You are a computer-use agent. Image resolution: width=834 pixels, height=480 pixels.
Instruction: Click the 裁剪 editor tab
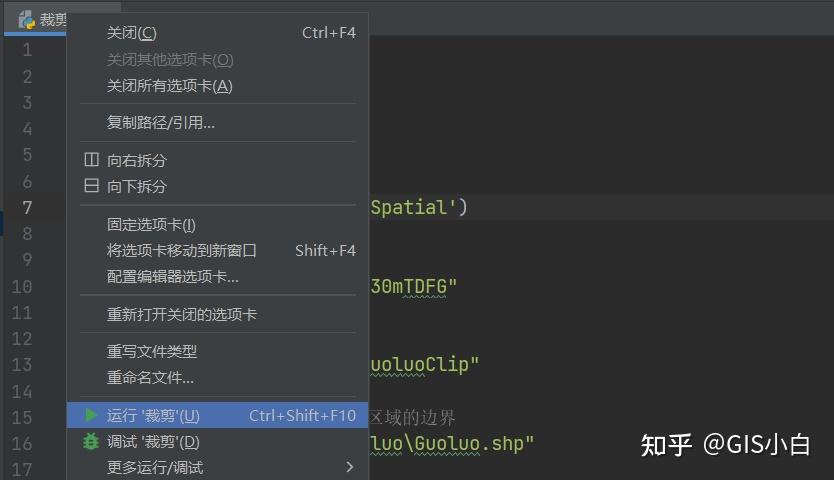[x=50, y=19]
